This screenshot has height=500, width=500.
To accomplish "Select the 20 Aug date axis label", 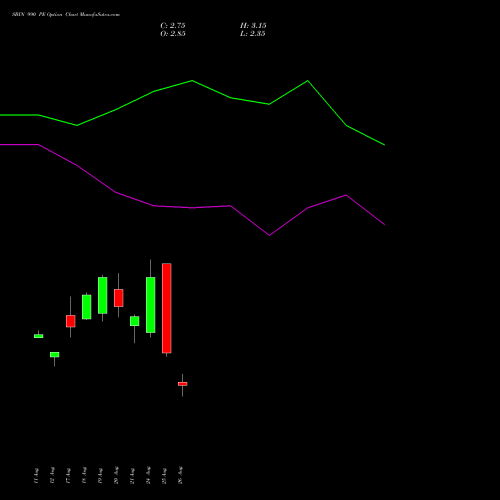I will 116,475.
